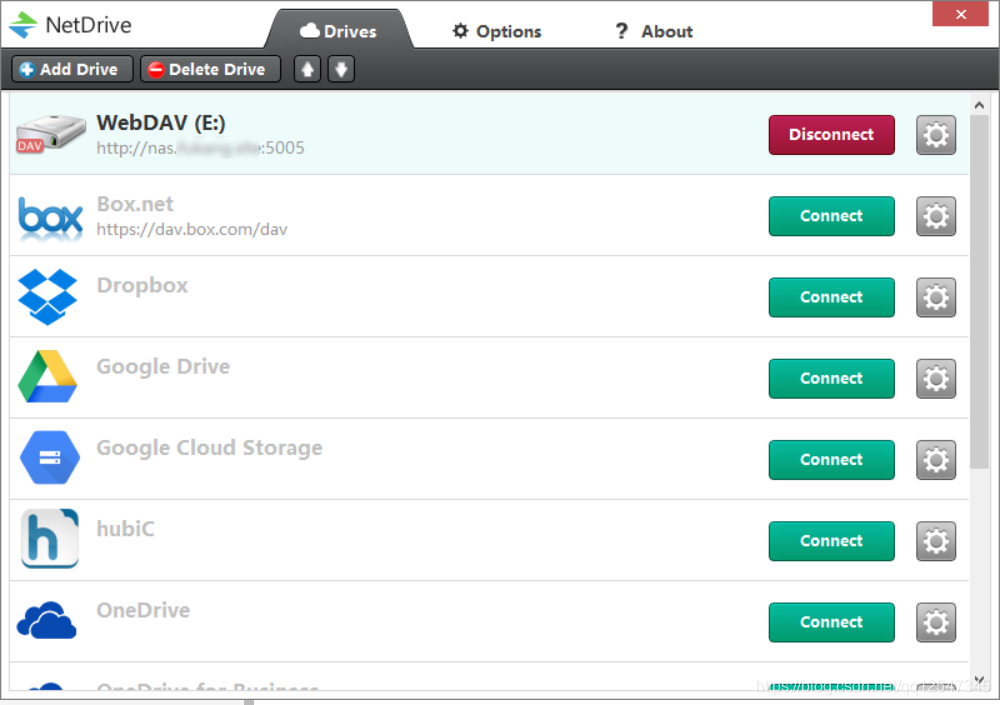1000x705 pixels.
Task: Click the hubiC name label
Action: pos(125,528)
